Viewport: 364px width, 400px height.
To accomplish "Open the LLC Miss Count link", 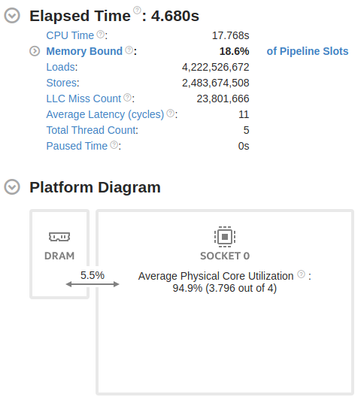I will click(x=83, y=99).
